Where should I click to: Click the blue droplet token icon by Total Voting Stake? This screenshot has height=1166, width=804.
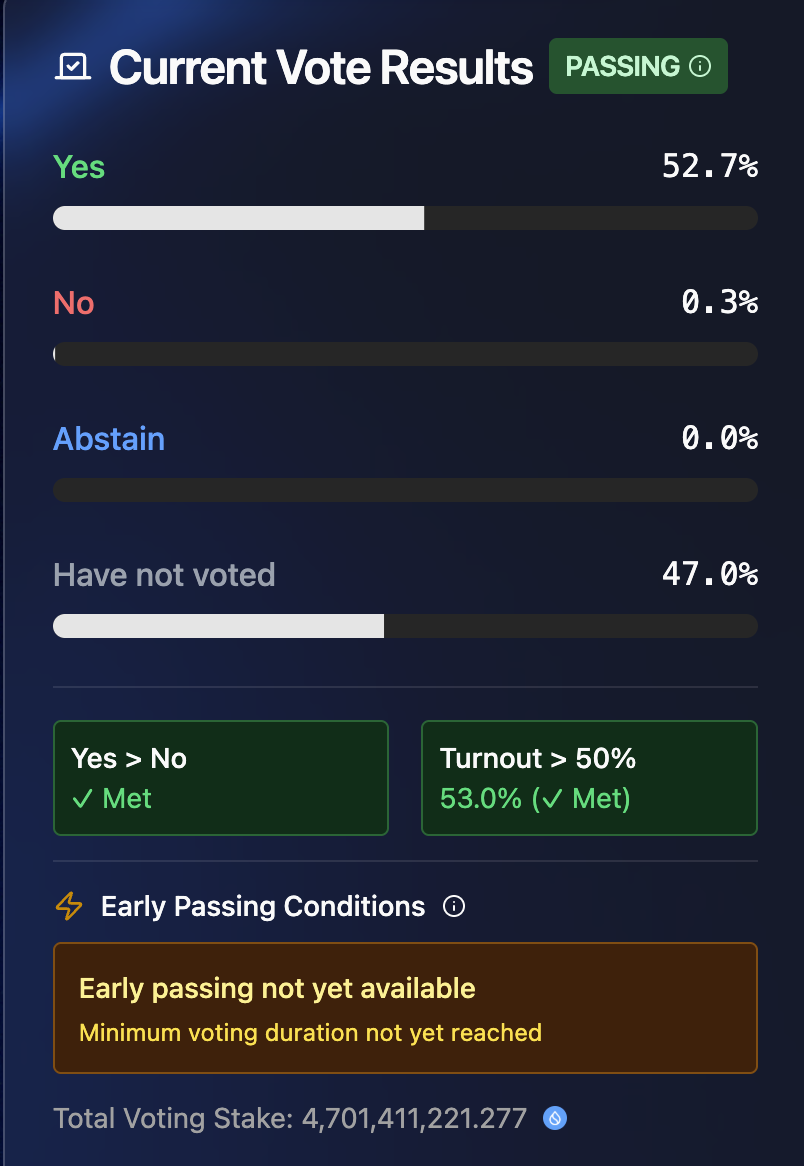[555, 1118]
